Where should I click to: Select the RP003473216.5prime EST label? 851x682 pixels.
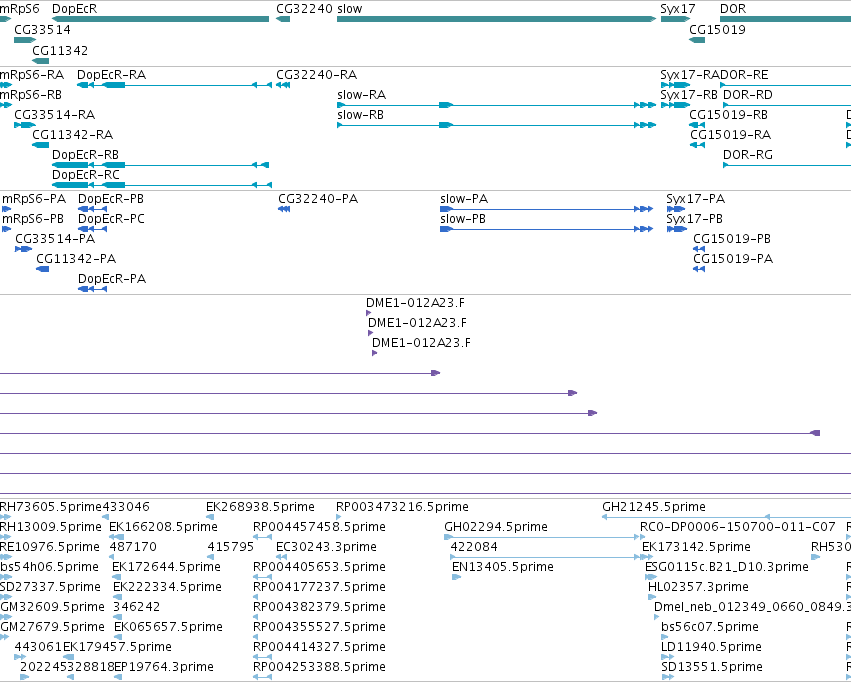[x=402, y=507]
